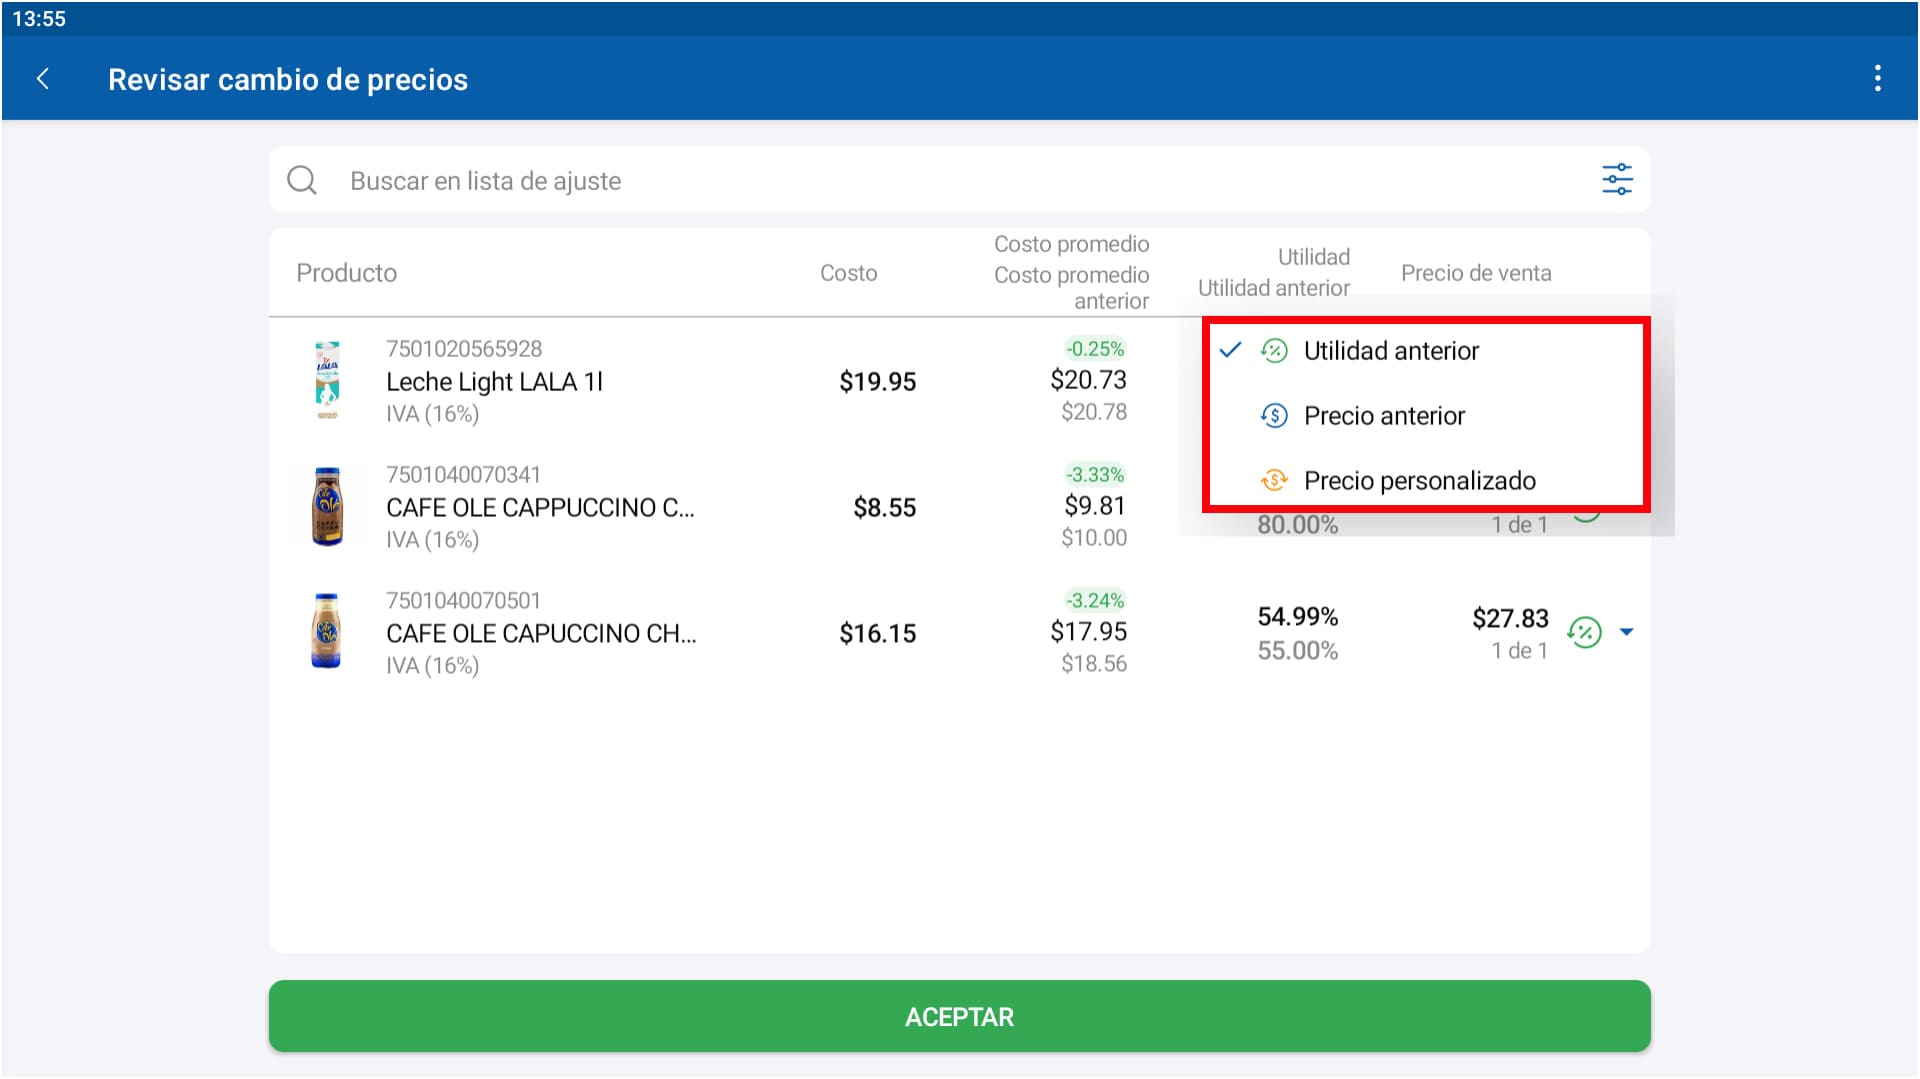The image size is (1920, 1079).
Task: Open the three-dot overflow menu
Action: (1877, 79)
